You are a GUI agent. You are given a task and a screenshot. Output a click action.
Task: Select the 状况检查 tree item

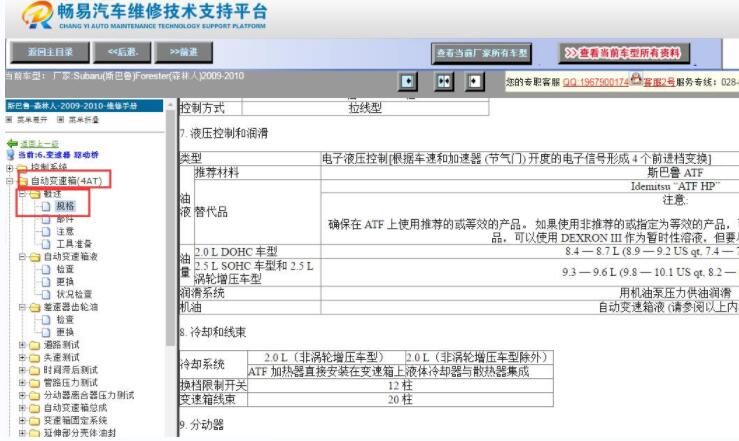point(74,294)
